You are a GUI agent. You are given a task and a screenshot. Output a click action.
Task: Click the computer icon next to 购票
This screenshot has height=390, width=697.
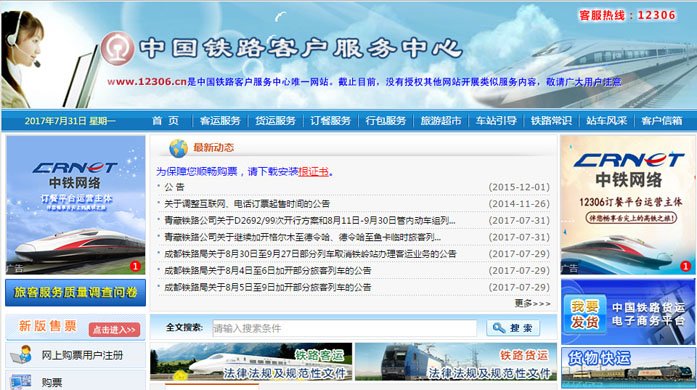click(x=21, y=382)
